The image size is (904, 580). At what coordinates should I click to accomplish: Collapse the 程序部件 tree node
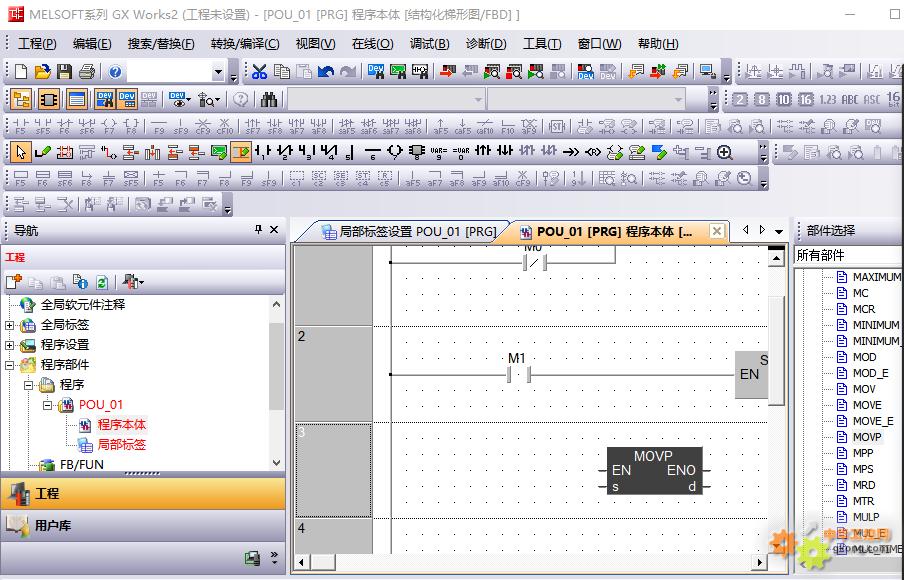9,365
